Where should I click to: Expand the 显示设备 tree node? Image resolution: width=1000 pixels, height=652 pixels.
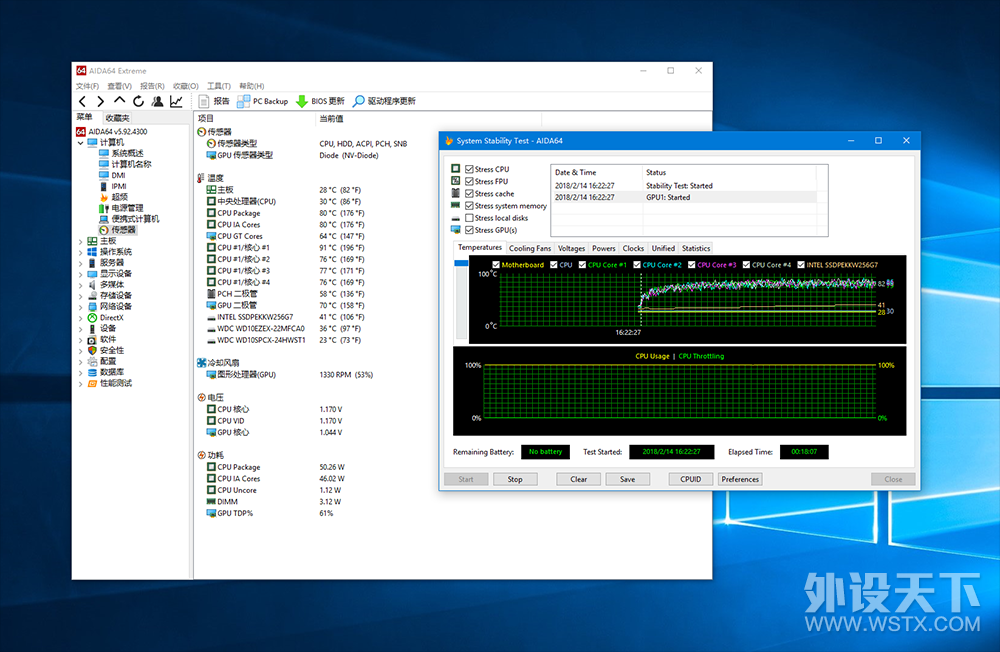tap(80, 274)
